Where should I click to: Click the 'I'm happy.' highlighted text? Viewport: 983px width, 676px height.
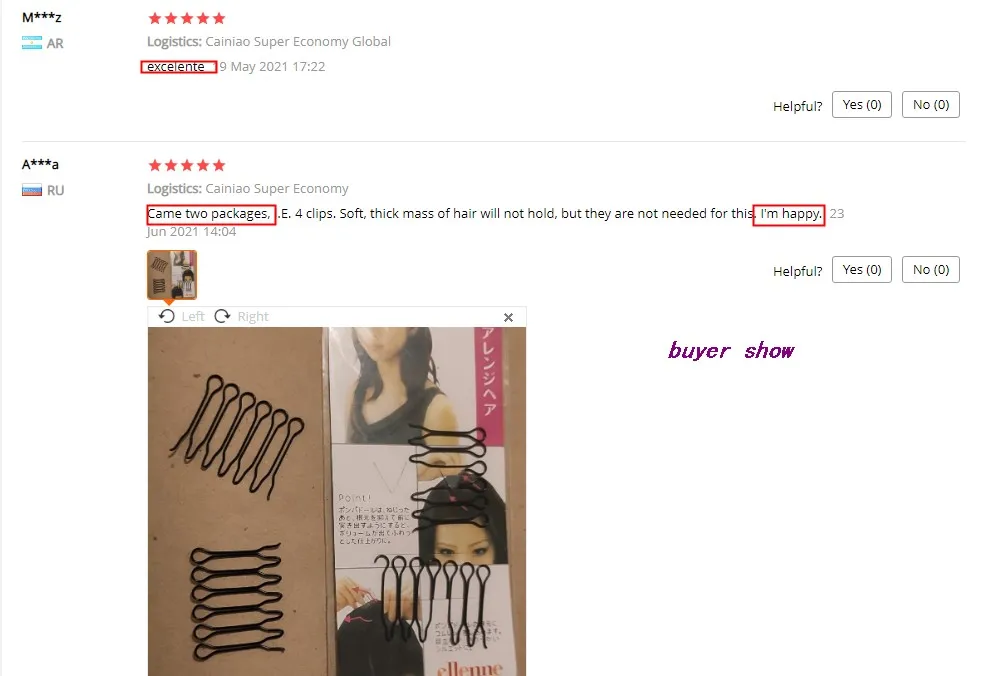click(789, 214)
